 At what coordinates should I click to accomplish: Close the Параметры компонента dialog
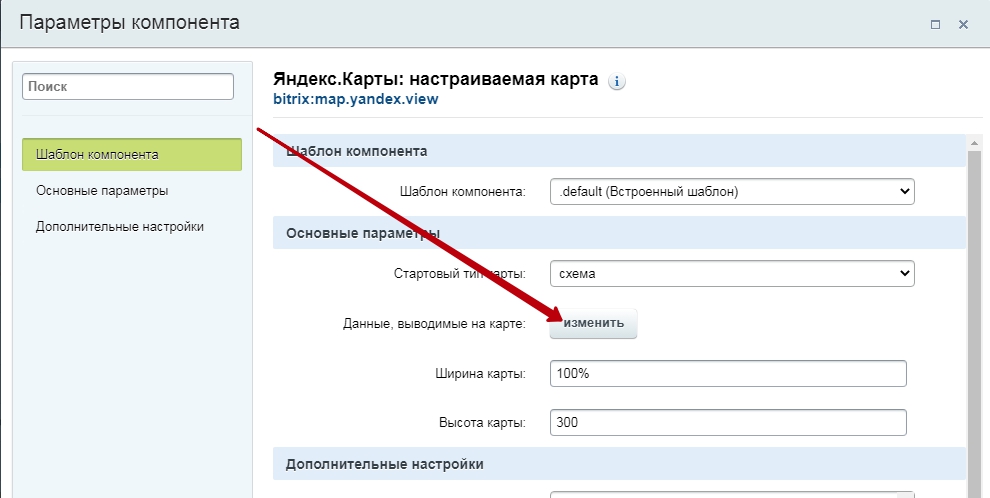tap(963, 25)
